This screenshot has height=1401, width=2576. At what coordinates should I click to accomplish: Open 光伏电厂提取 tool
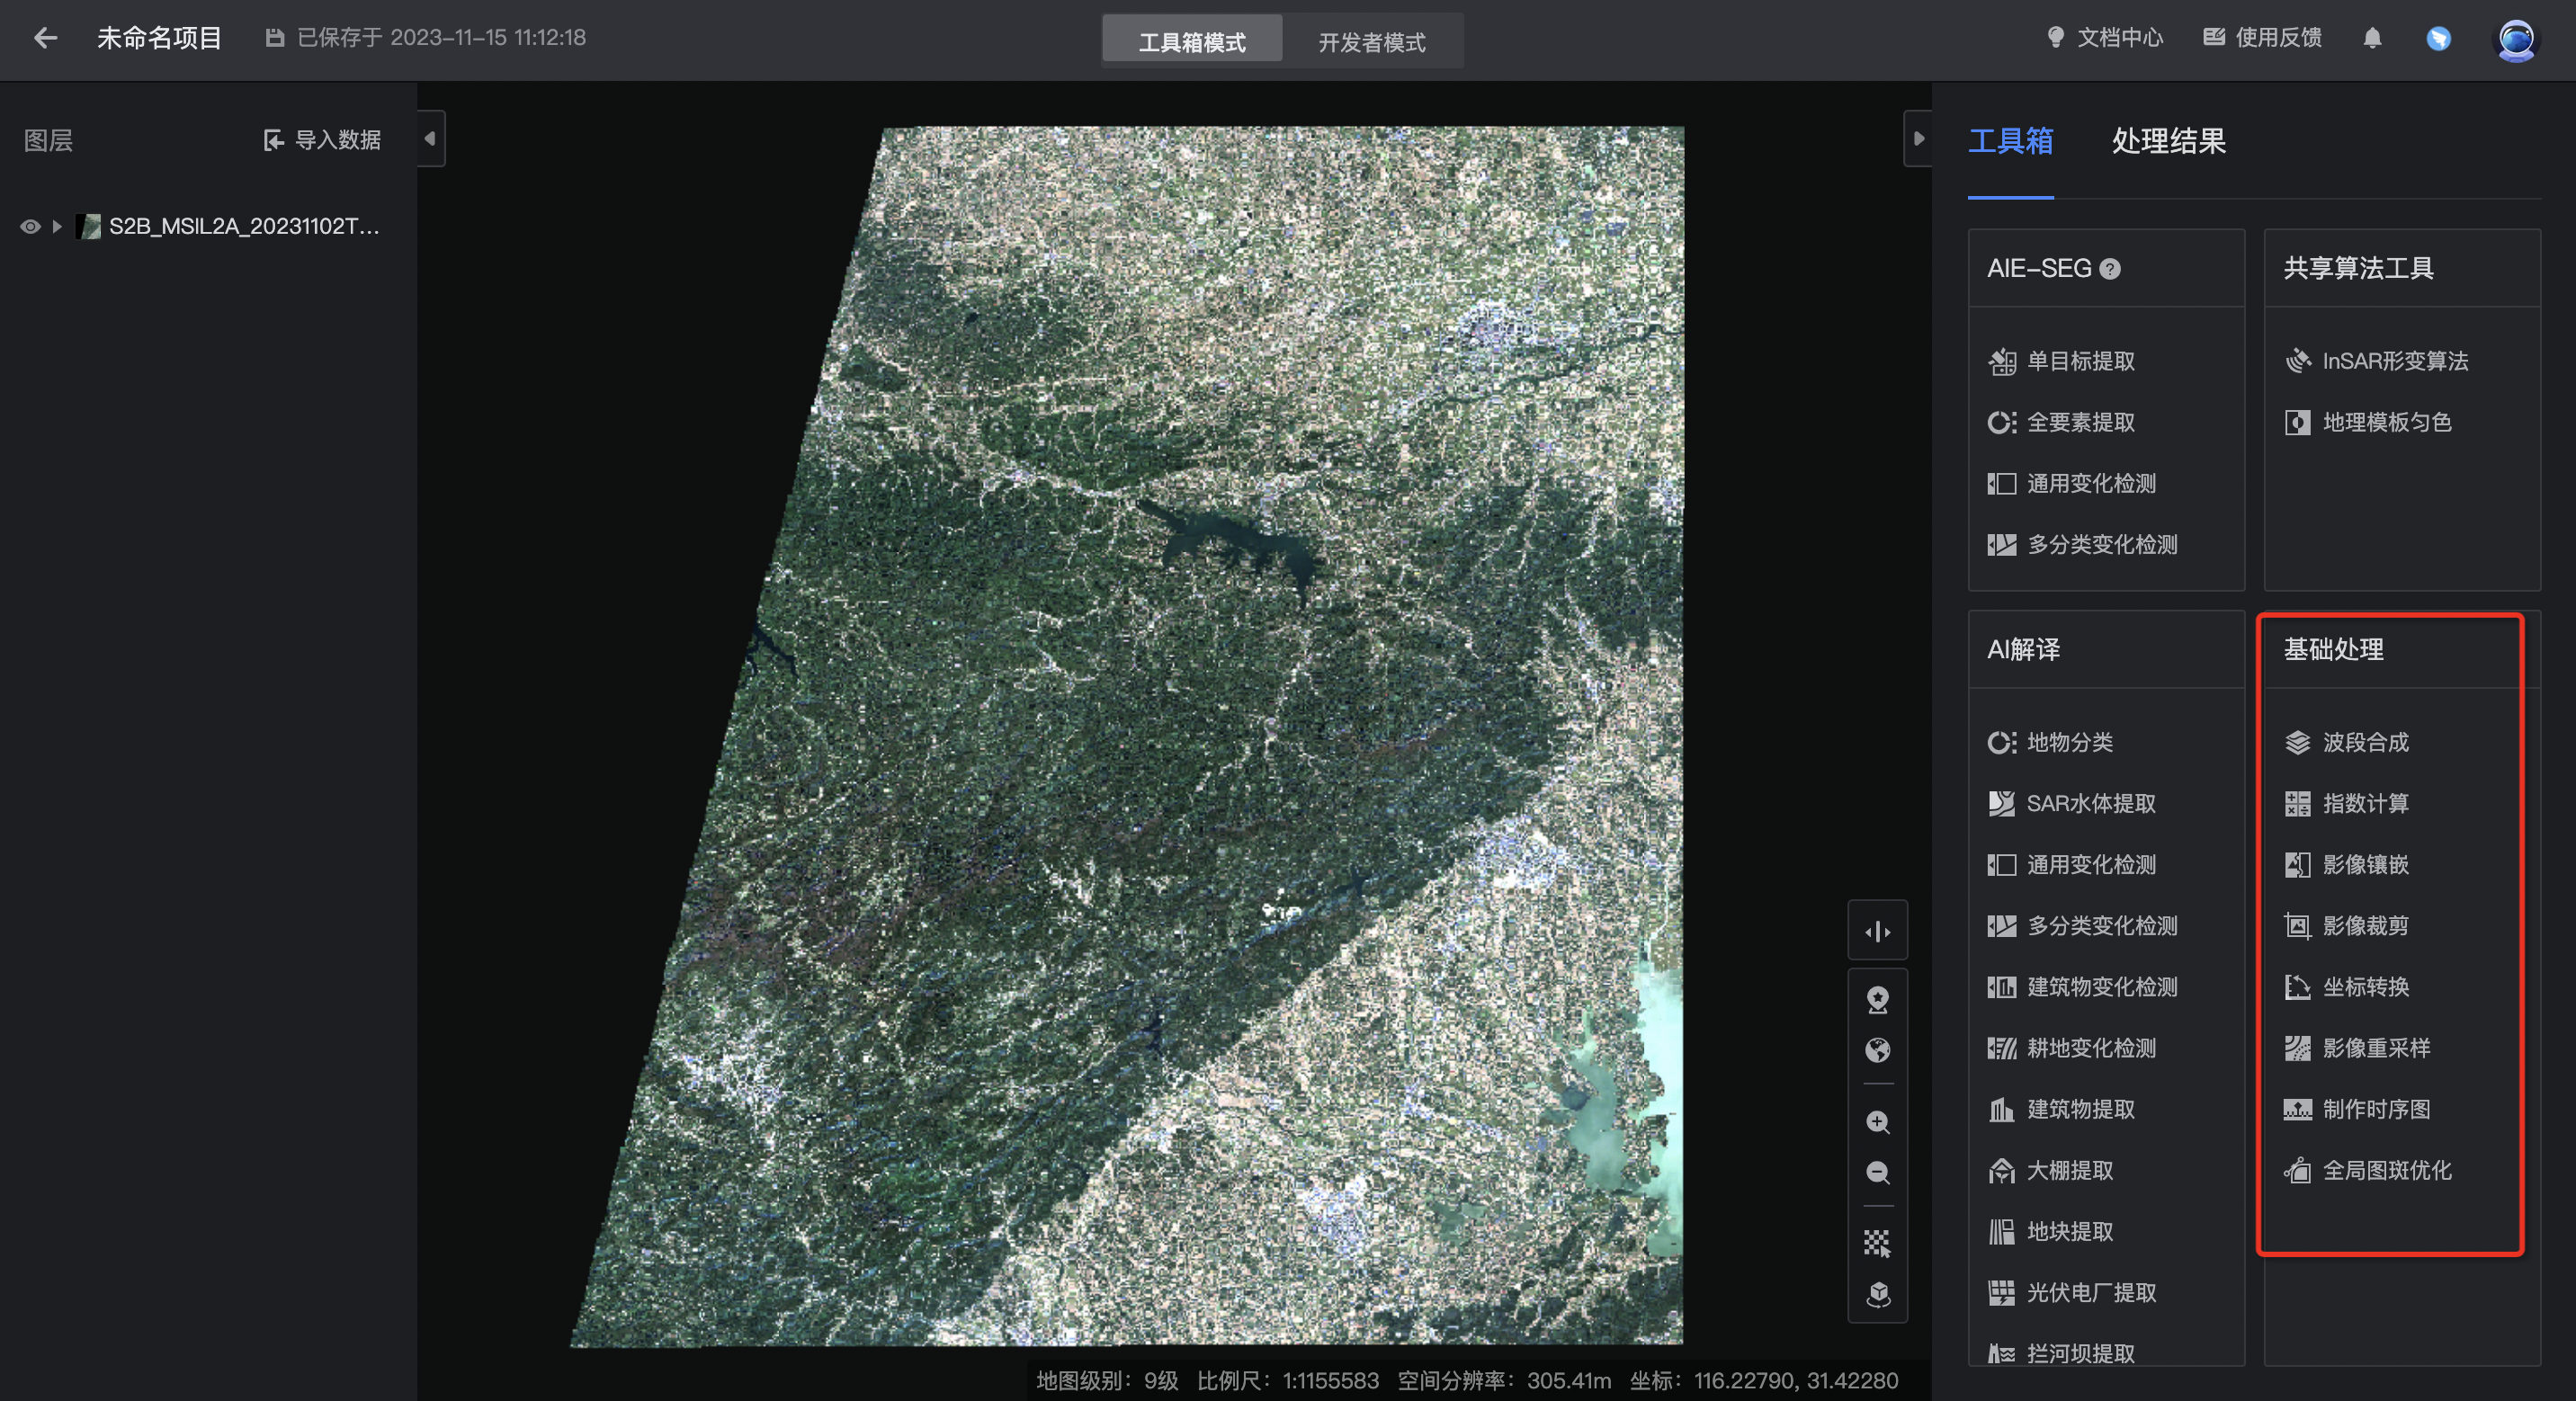[2072, 1293]
